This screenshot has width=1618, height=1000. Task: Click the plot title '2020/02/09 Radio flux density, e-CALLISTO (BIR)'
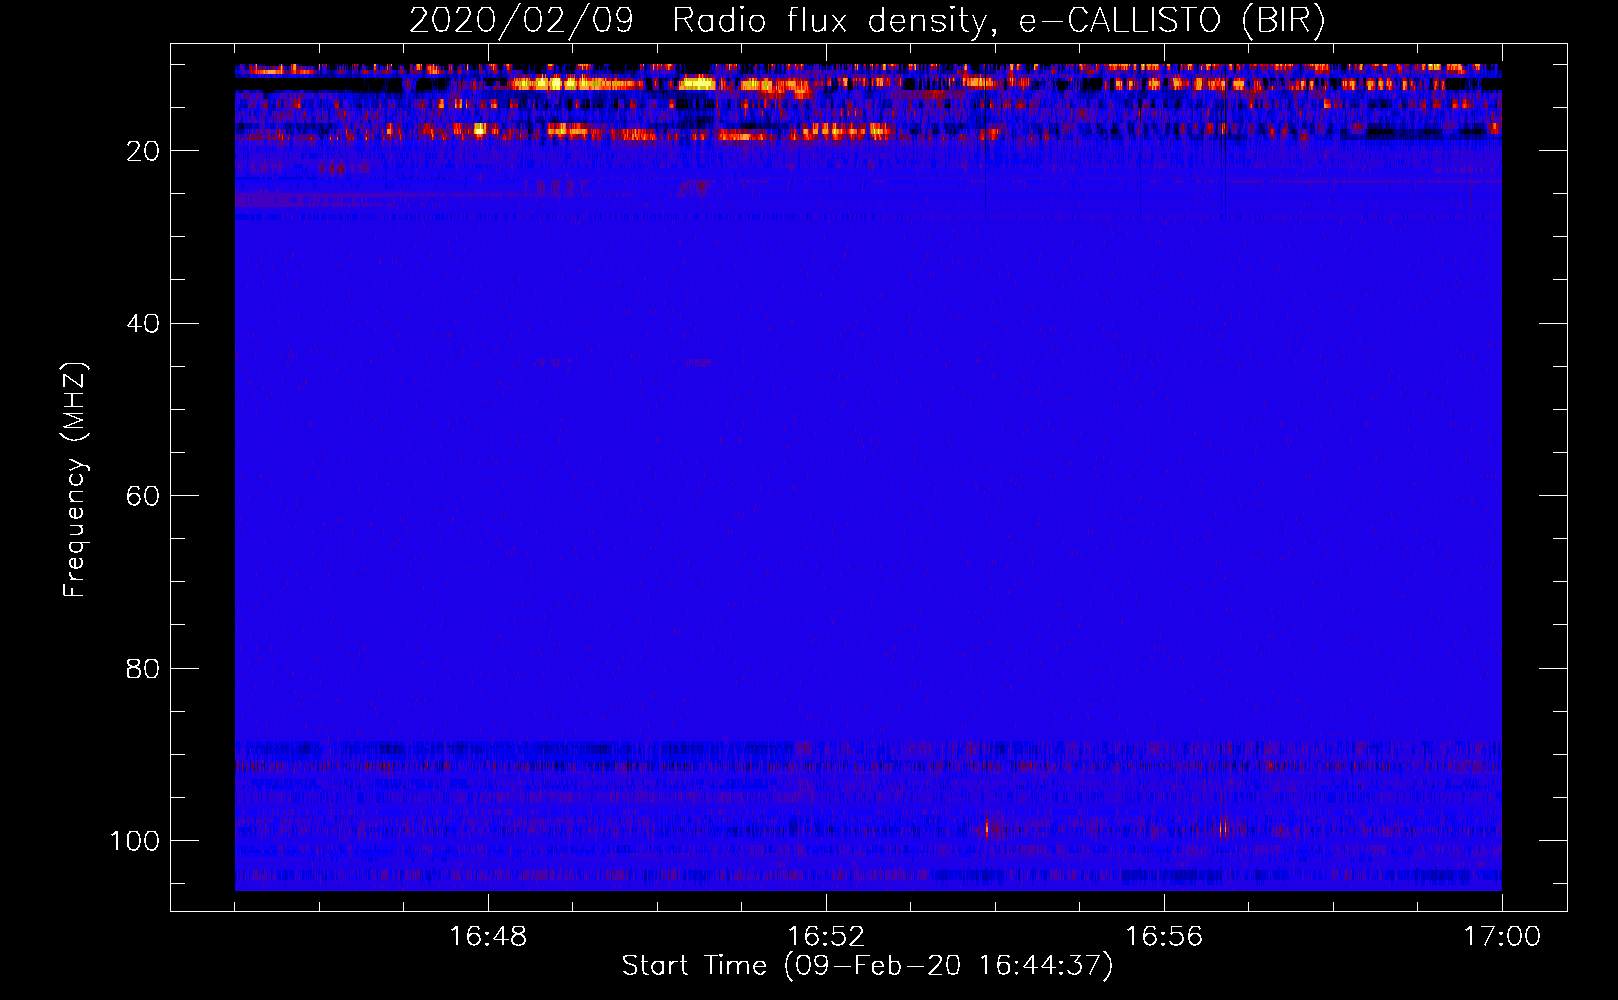tap(867, 21)
